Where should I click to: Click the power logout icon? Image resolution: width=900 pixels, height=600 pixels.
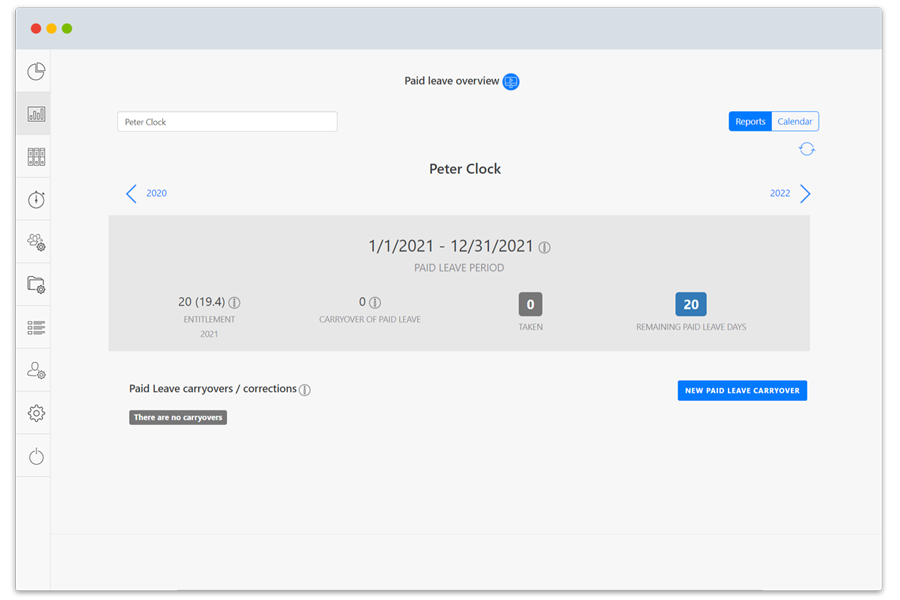click(36, 456)
